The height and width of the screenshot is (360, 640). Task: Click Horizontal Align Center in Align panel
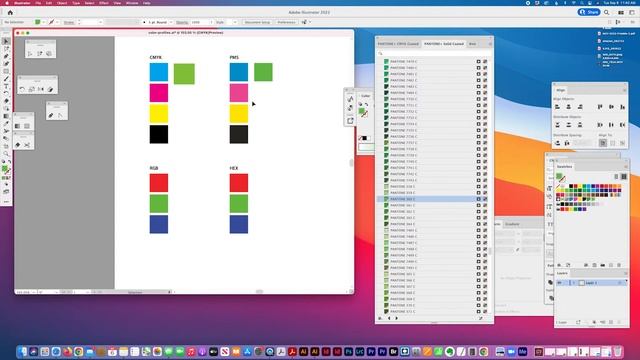(x=569, y=107)
